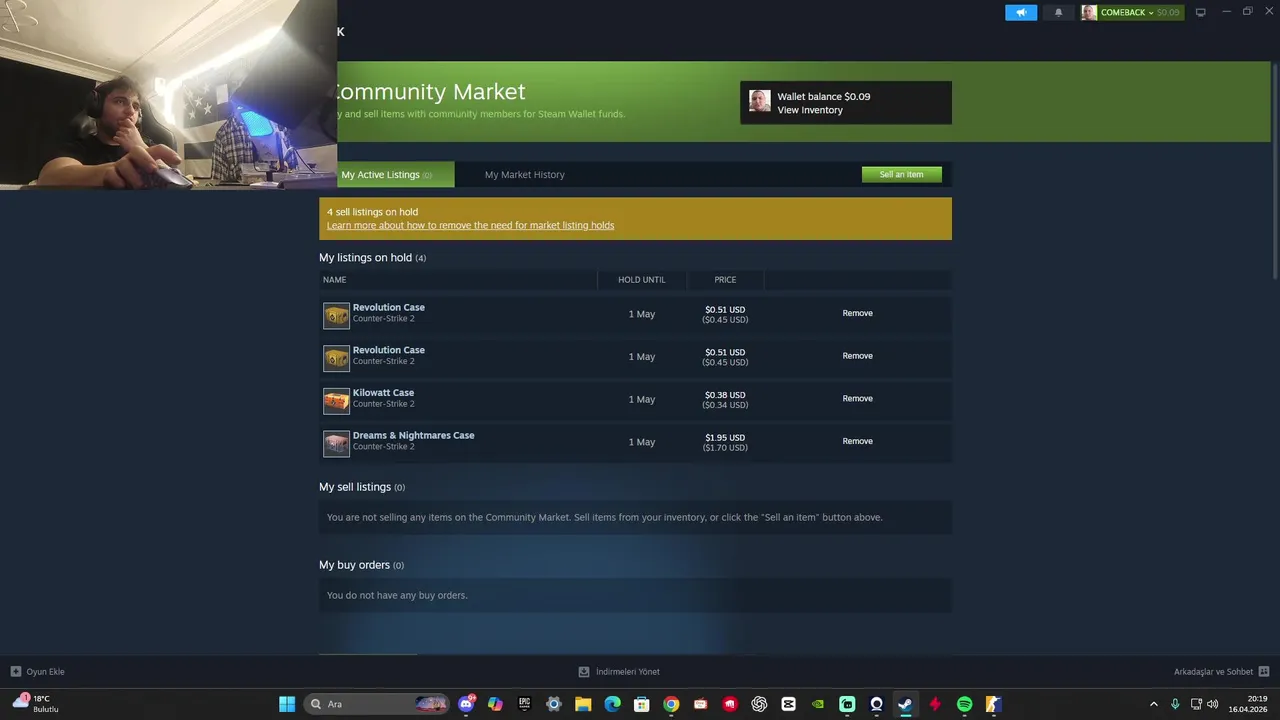The width and height of the screenshot is (1280, 720).
Task: Show hidden system tray icons chevron
Action: 1153,704
